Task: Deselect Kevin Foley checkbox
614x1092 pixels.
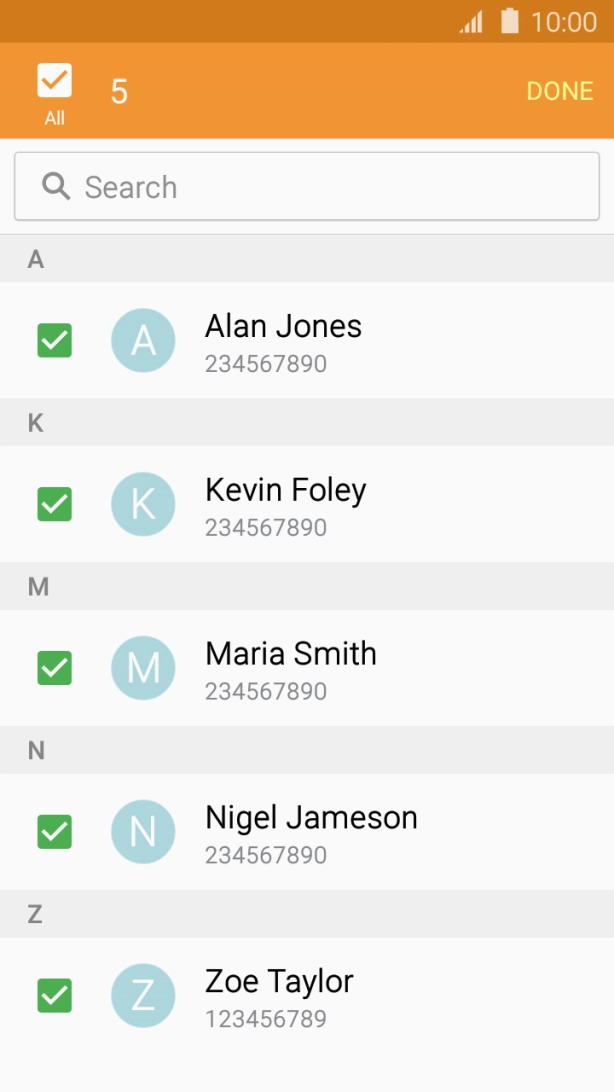Action: (x=54, y=504)
